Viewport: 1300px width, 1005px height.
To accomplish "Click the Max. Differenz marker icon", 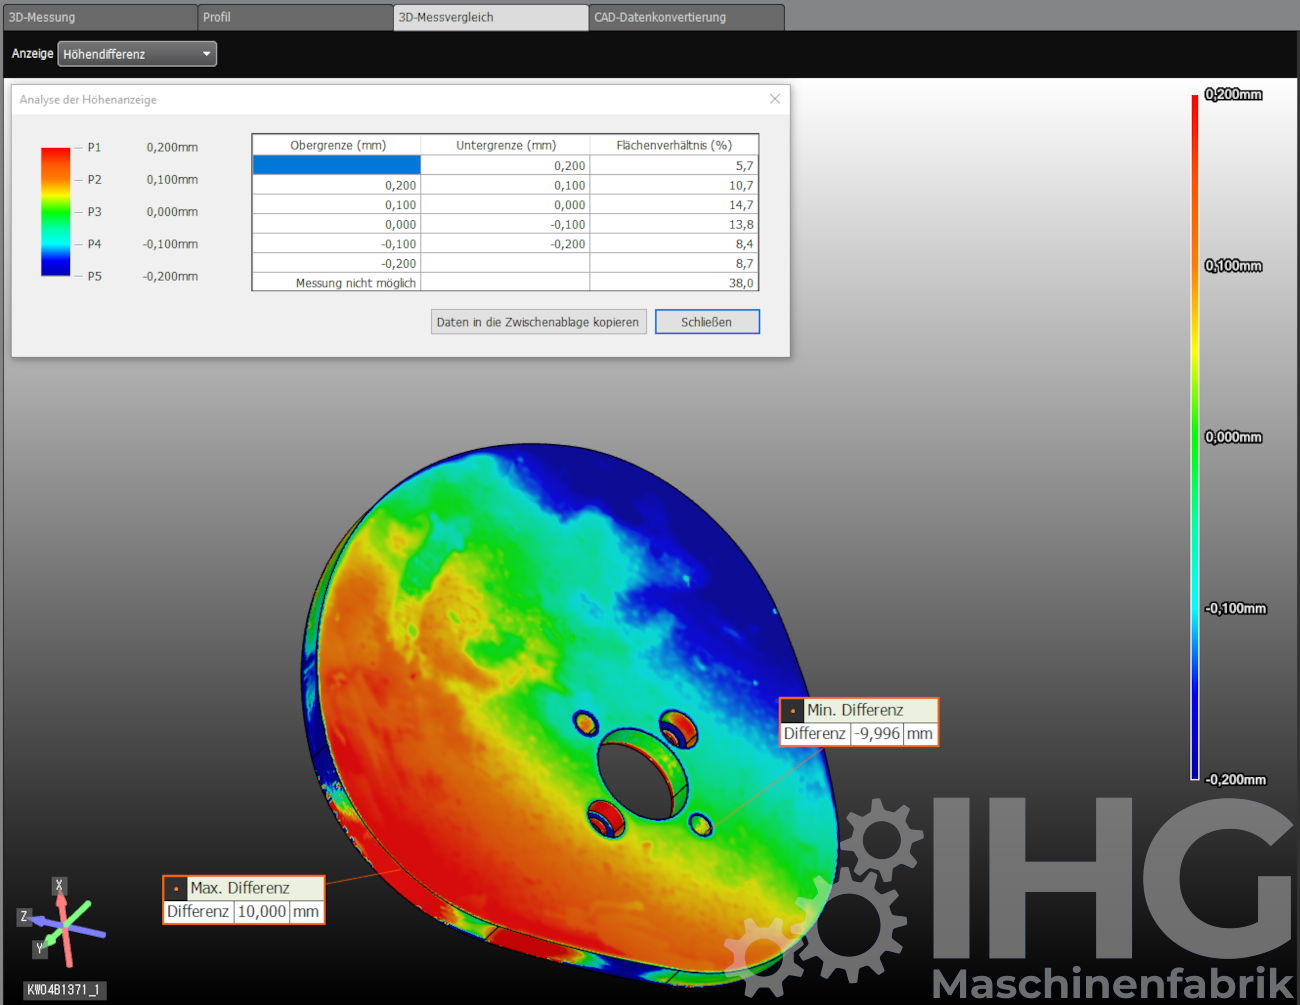I will pyautogui.click(x=176, y=888).
